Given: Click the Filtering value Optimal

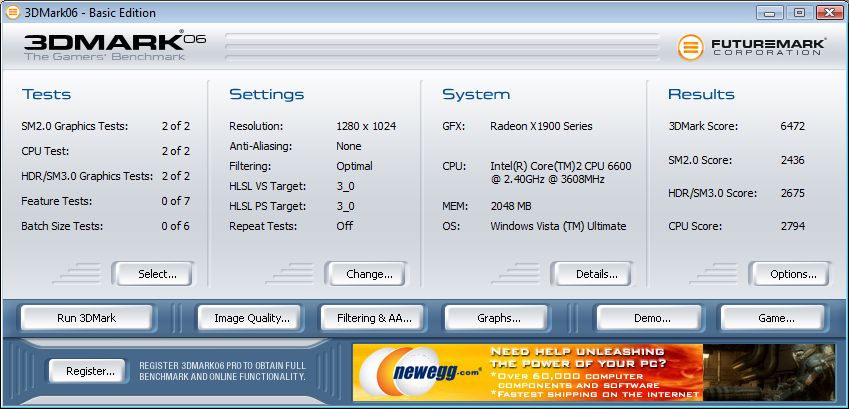Looking at the screenshot, I should coord(354,166).
